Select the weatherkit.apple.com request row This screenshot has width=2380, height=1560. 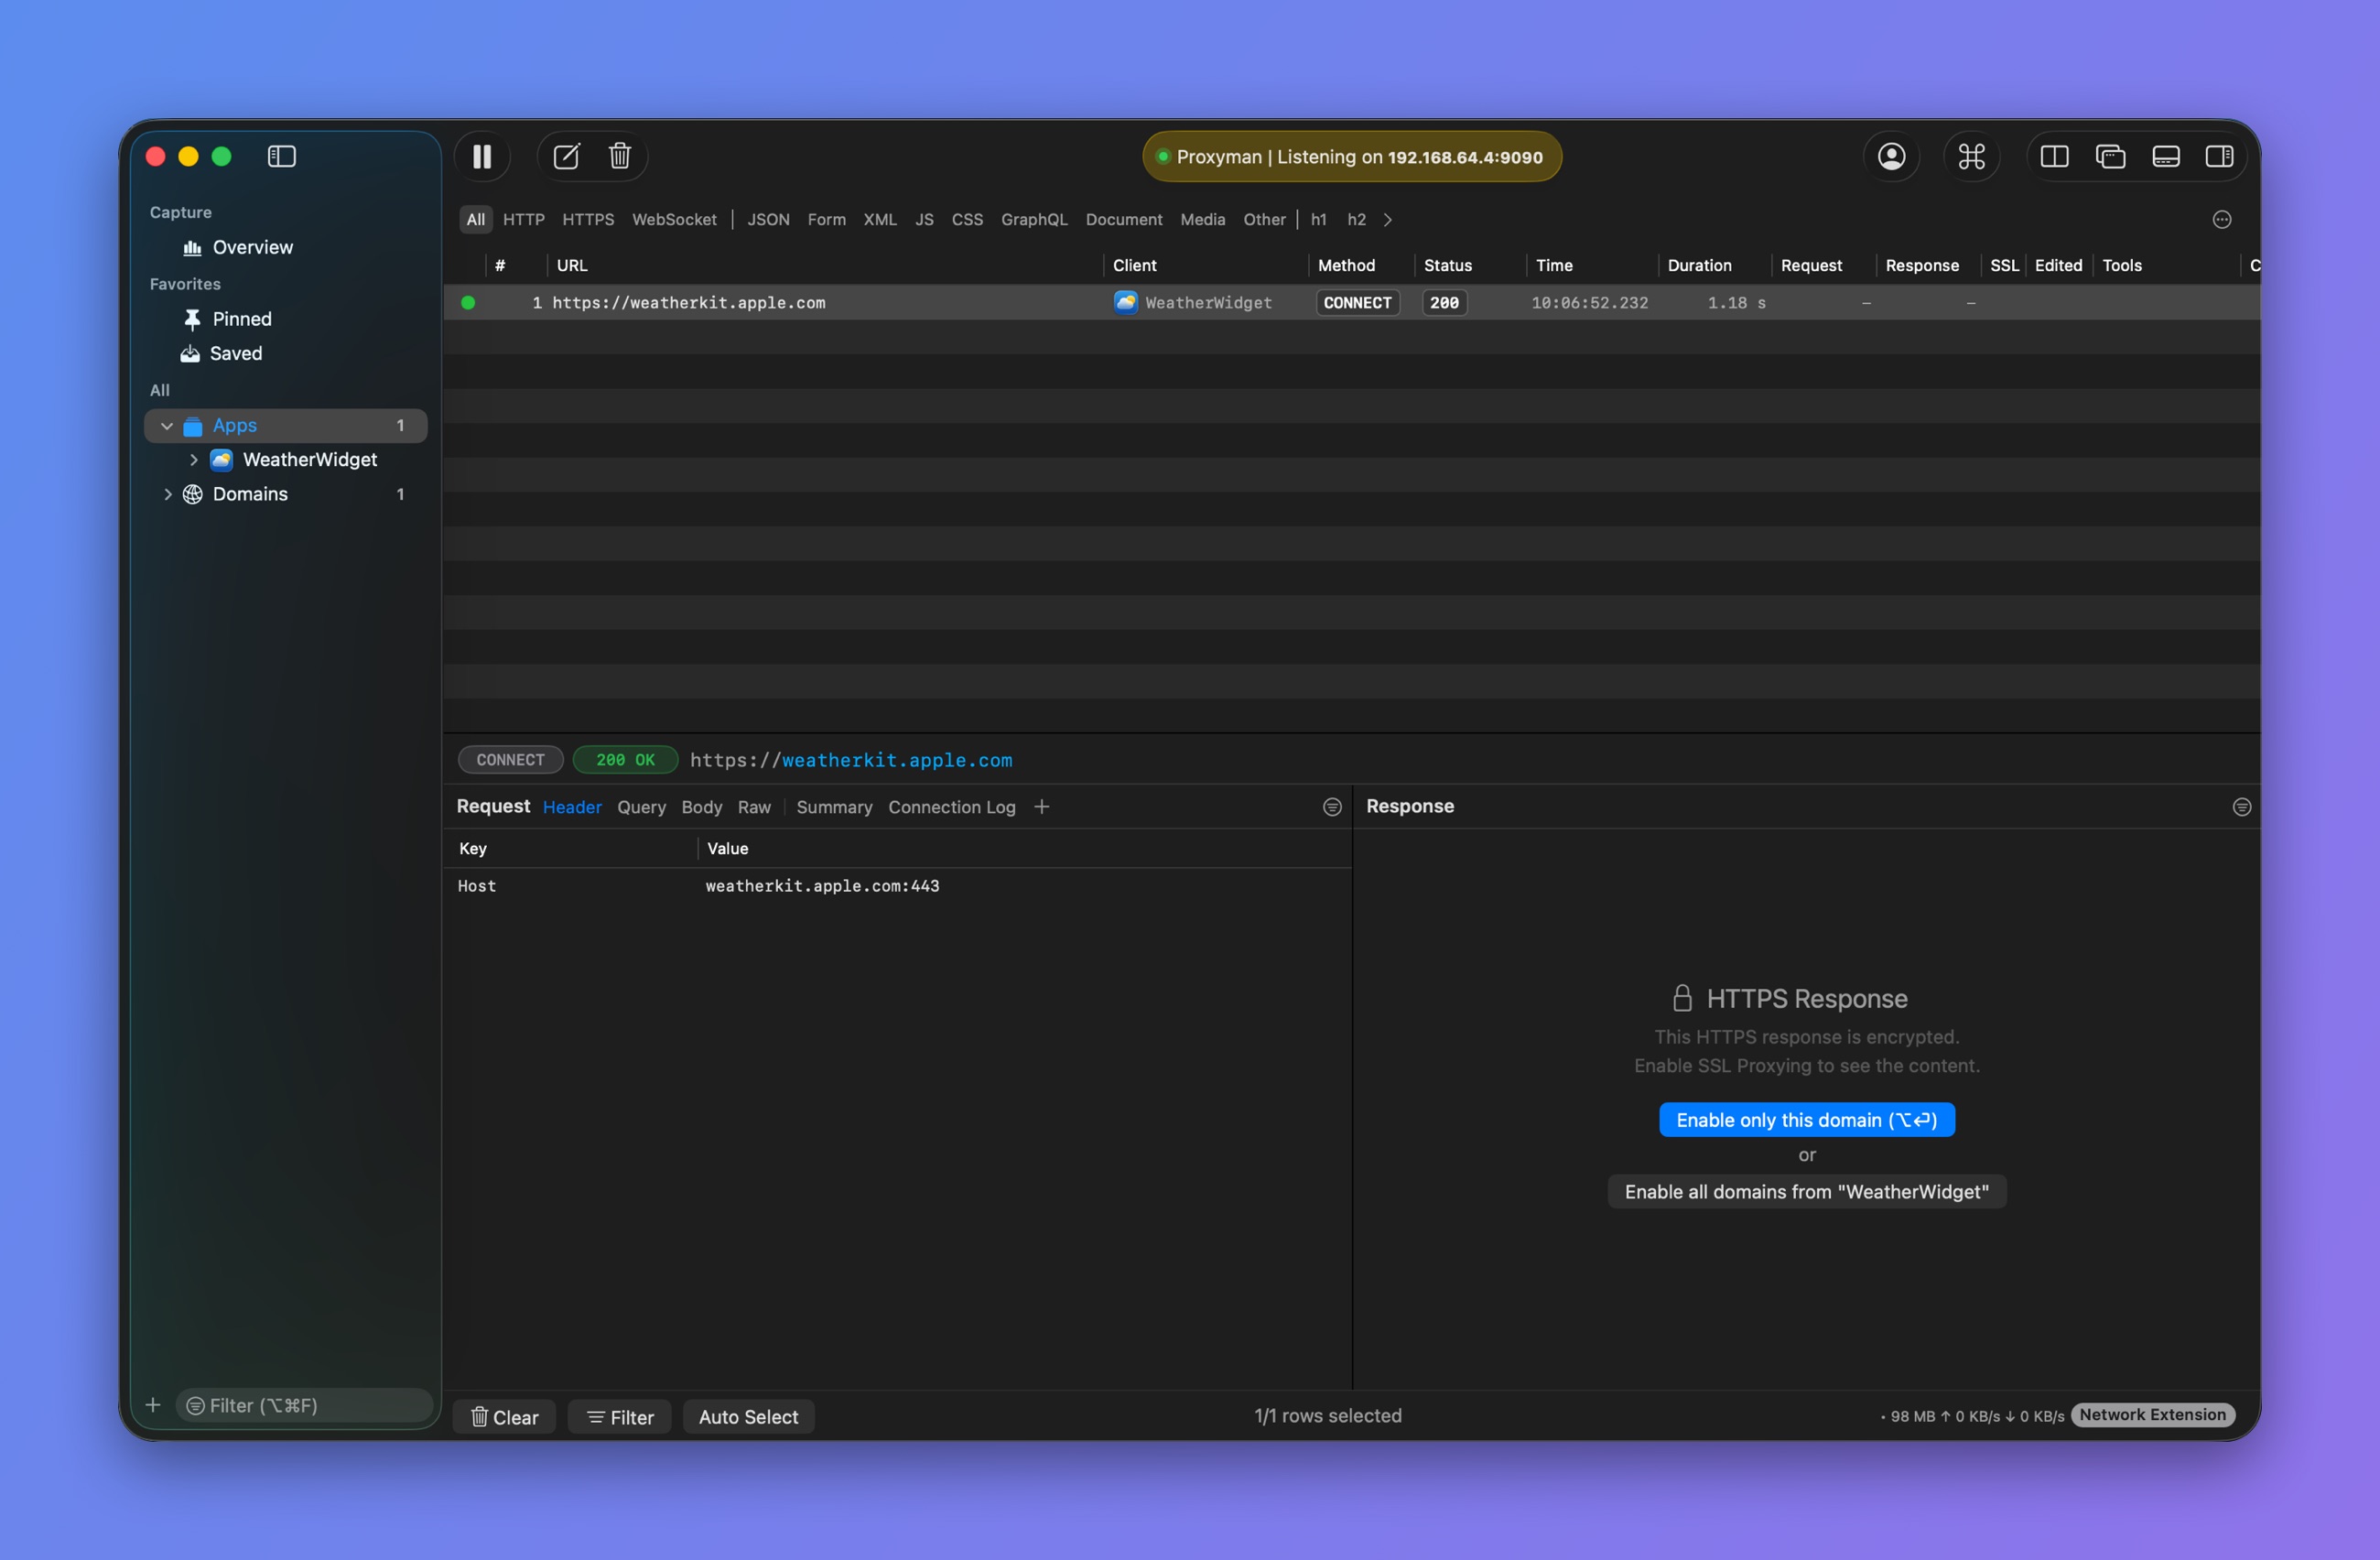click(1351, 303)
